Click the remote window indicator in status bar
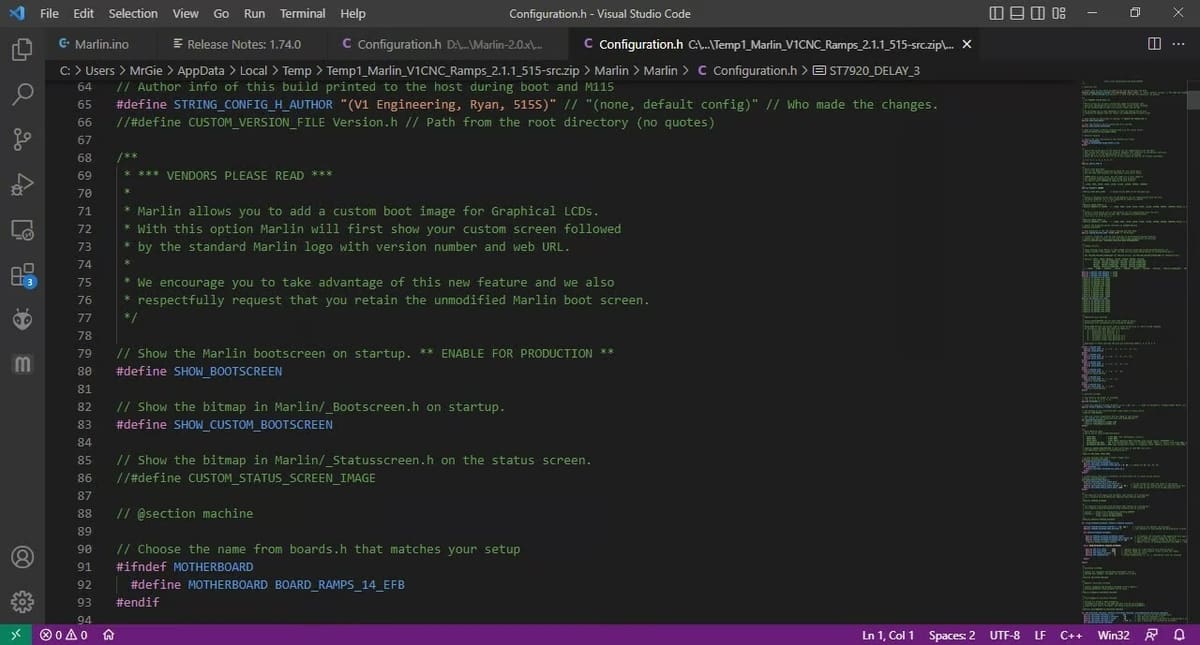Viewport: 1200px width, 645px height. 14,635
